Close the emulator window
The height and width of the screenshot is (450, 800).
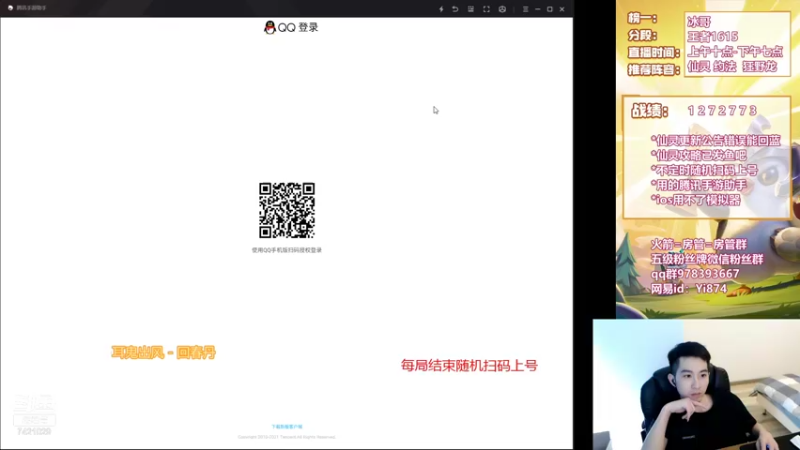(x=562, y=9)
